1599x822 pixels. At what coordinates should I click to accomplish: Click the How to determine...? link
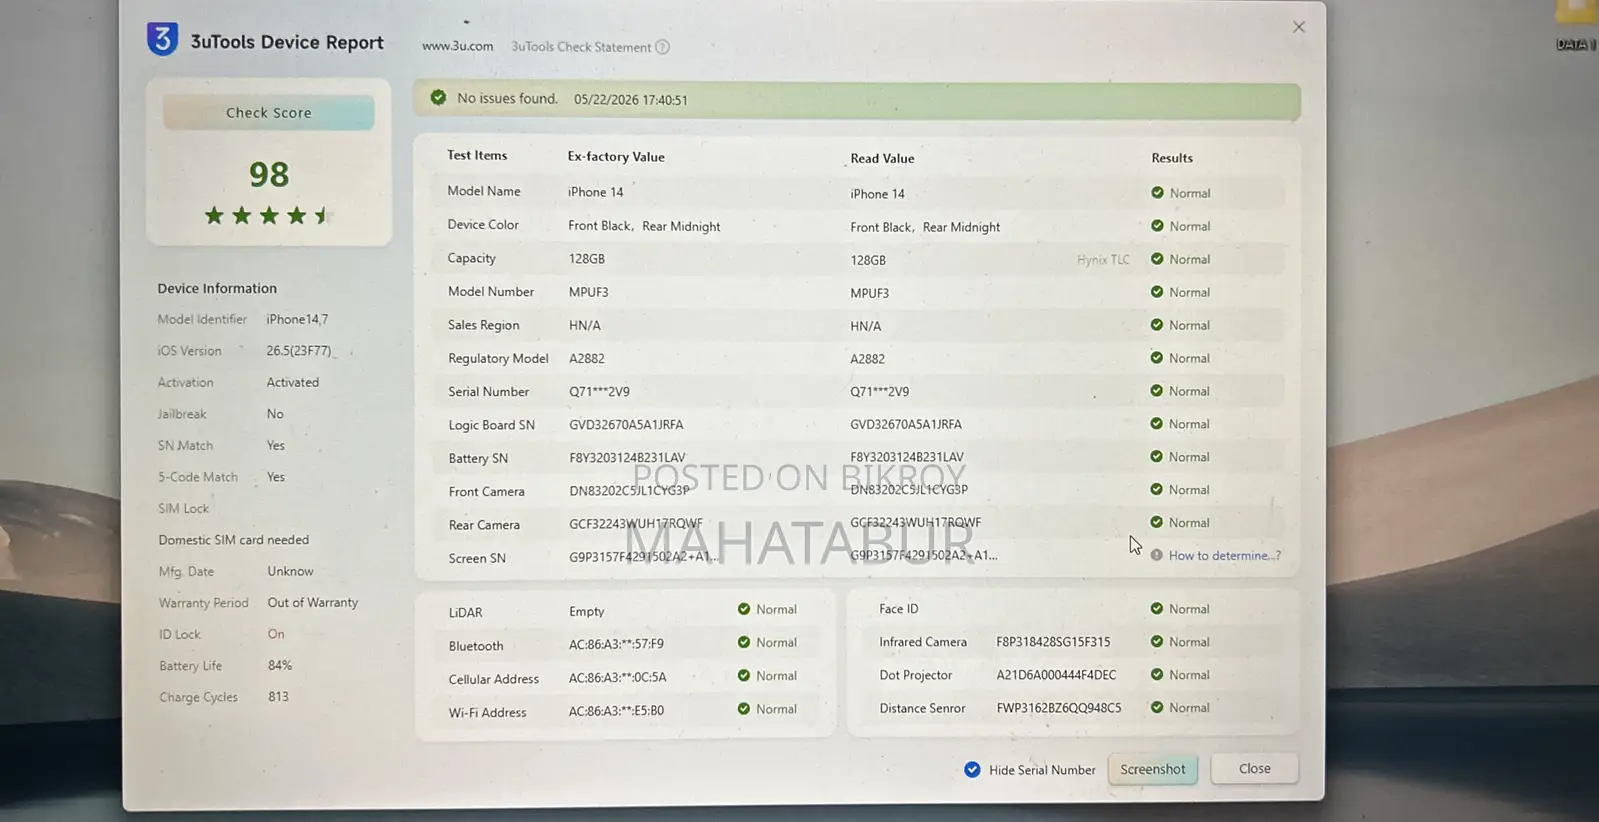[1225, 556]
